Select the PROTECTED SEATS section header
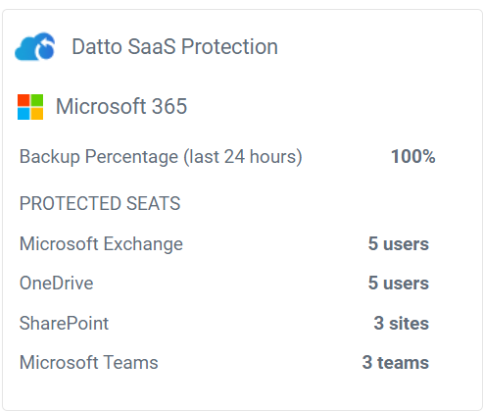This screenshot has width=490, height=412. [x=100, y=203]
